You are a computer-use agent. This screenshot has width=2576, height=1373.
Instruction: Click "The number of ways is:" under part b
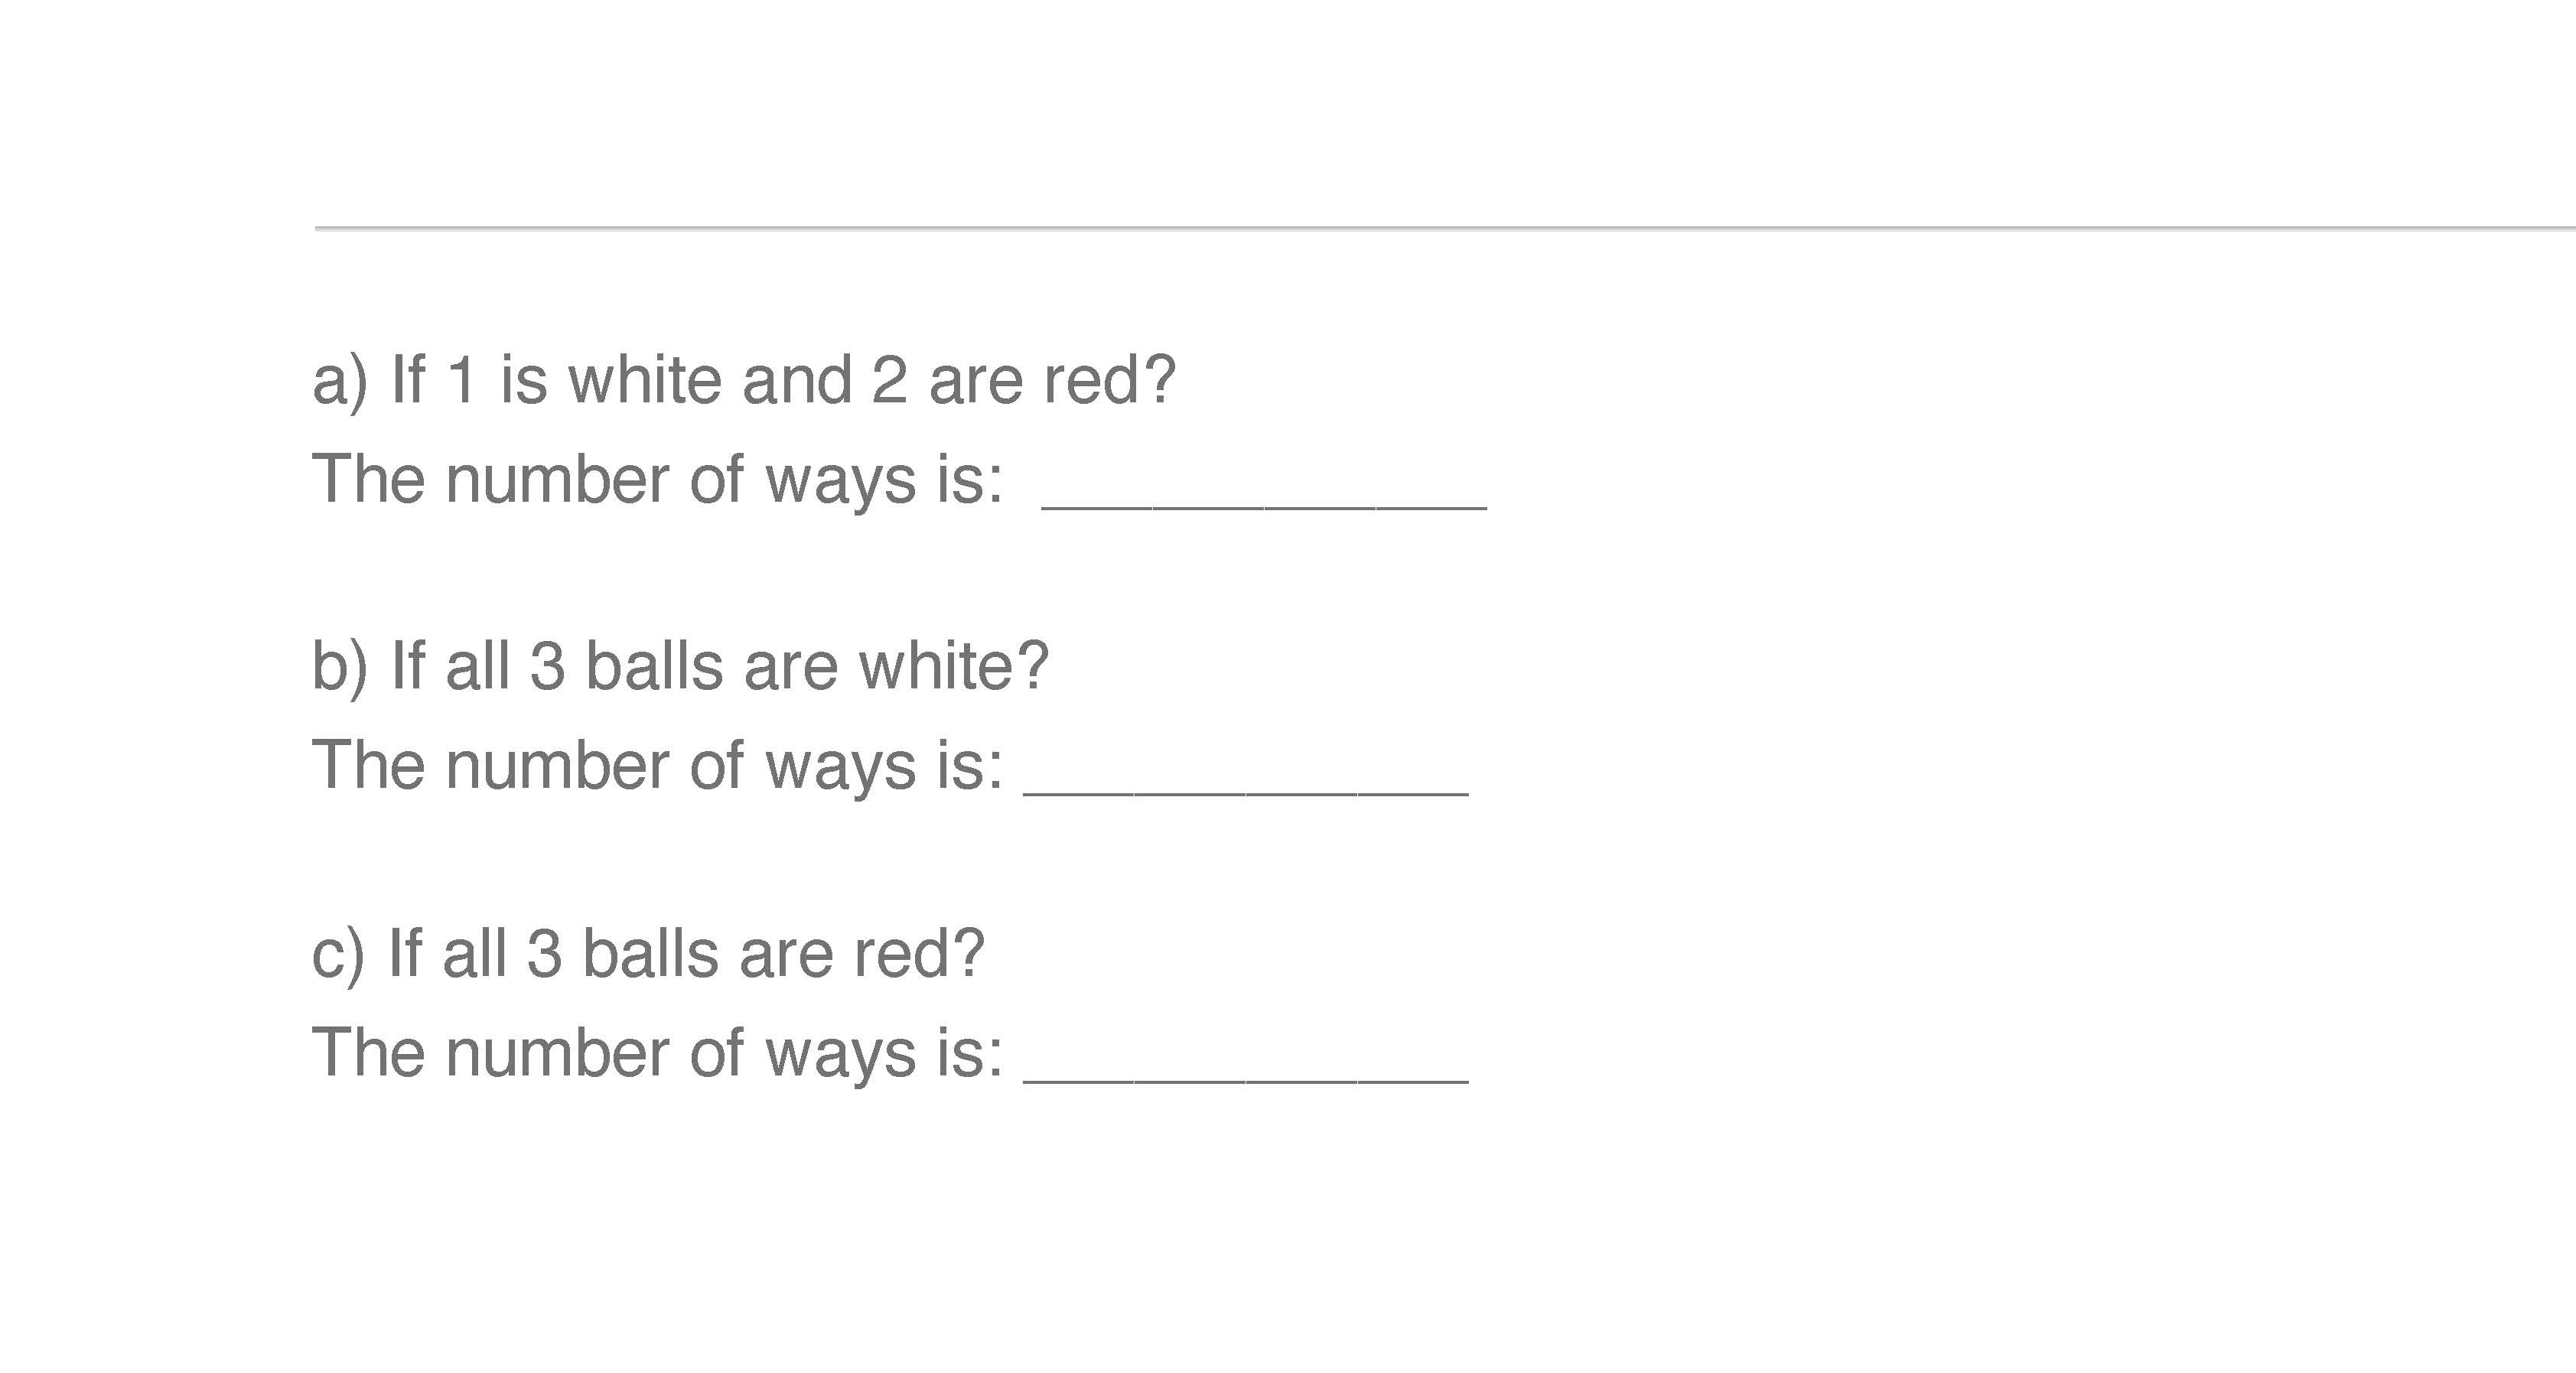pos(657,766)
